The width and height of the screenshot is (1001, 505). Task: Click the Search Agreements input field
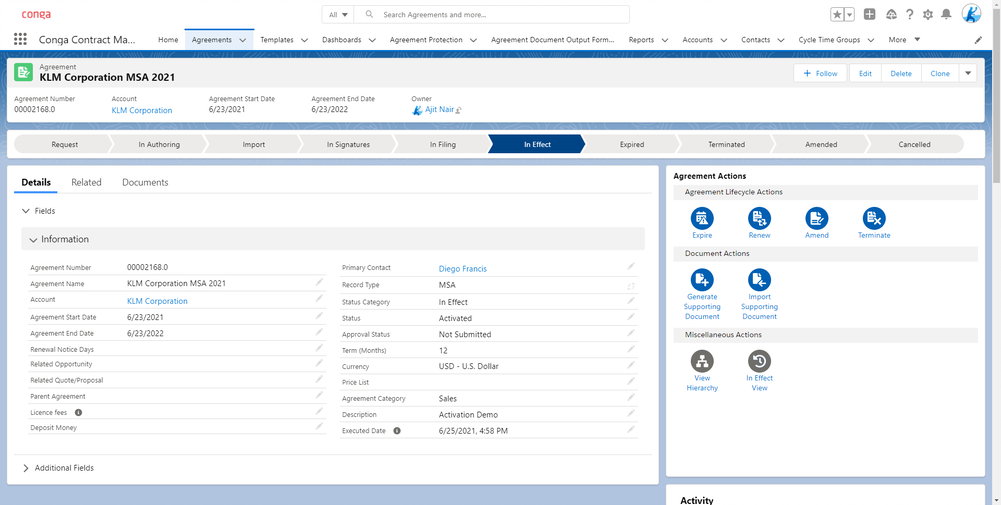(x=490, y=14)
